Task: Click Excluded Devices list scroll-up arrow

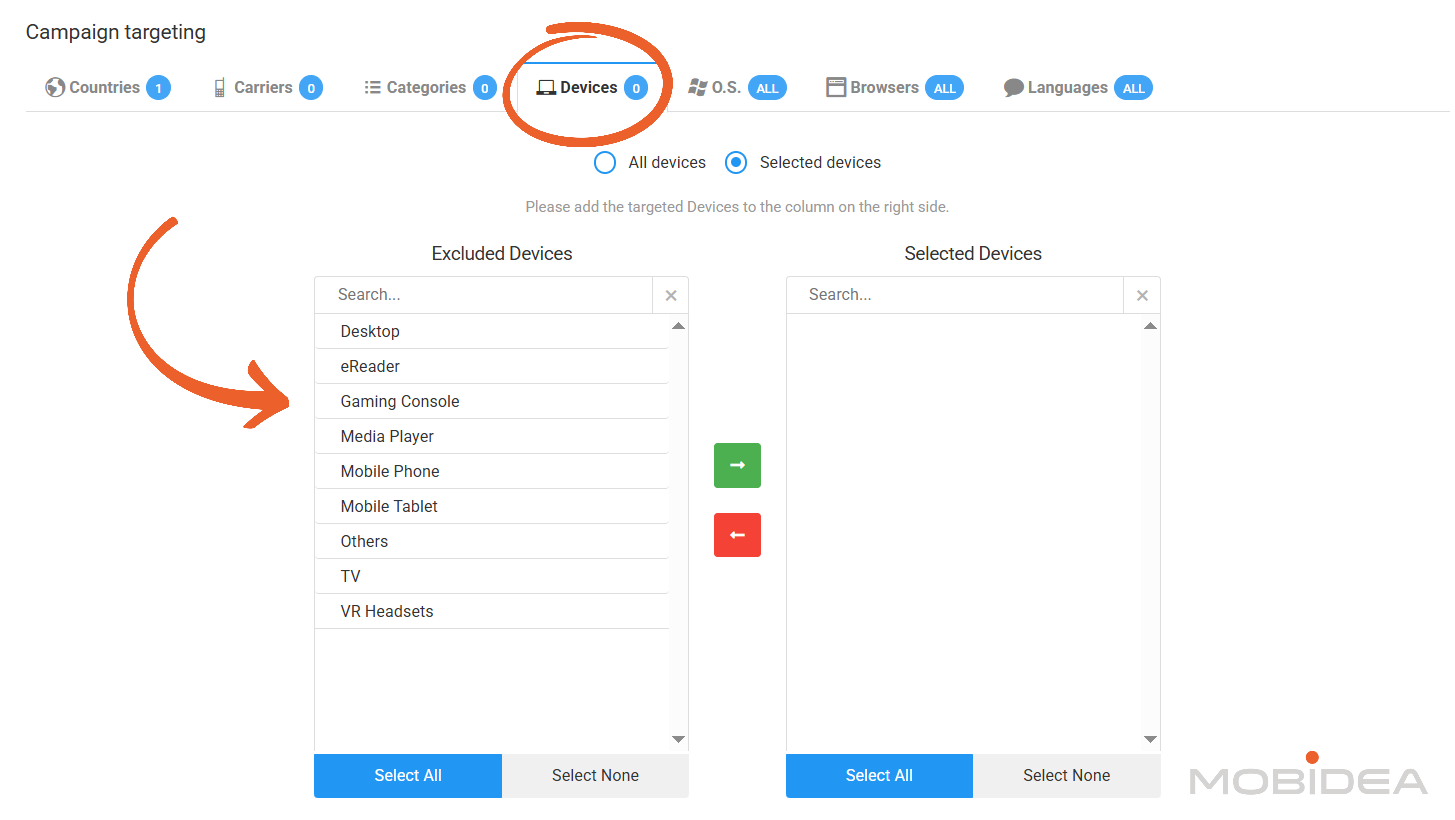Action: click(678, 326)
